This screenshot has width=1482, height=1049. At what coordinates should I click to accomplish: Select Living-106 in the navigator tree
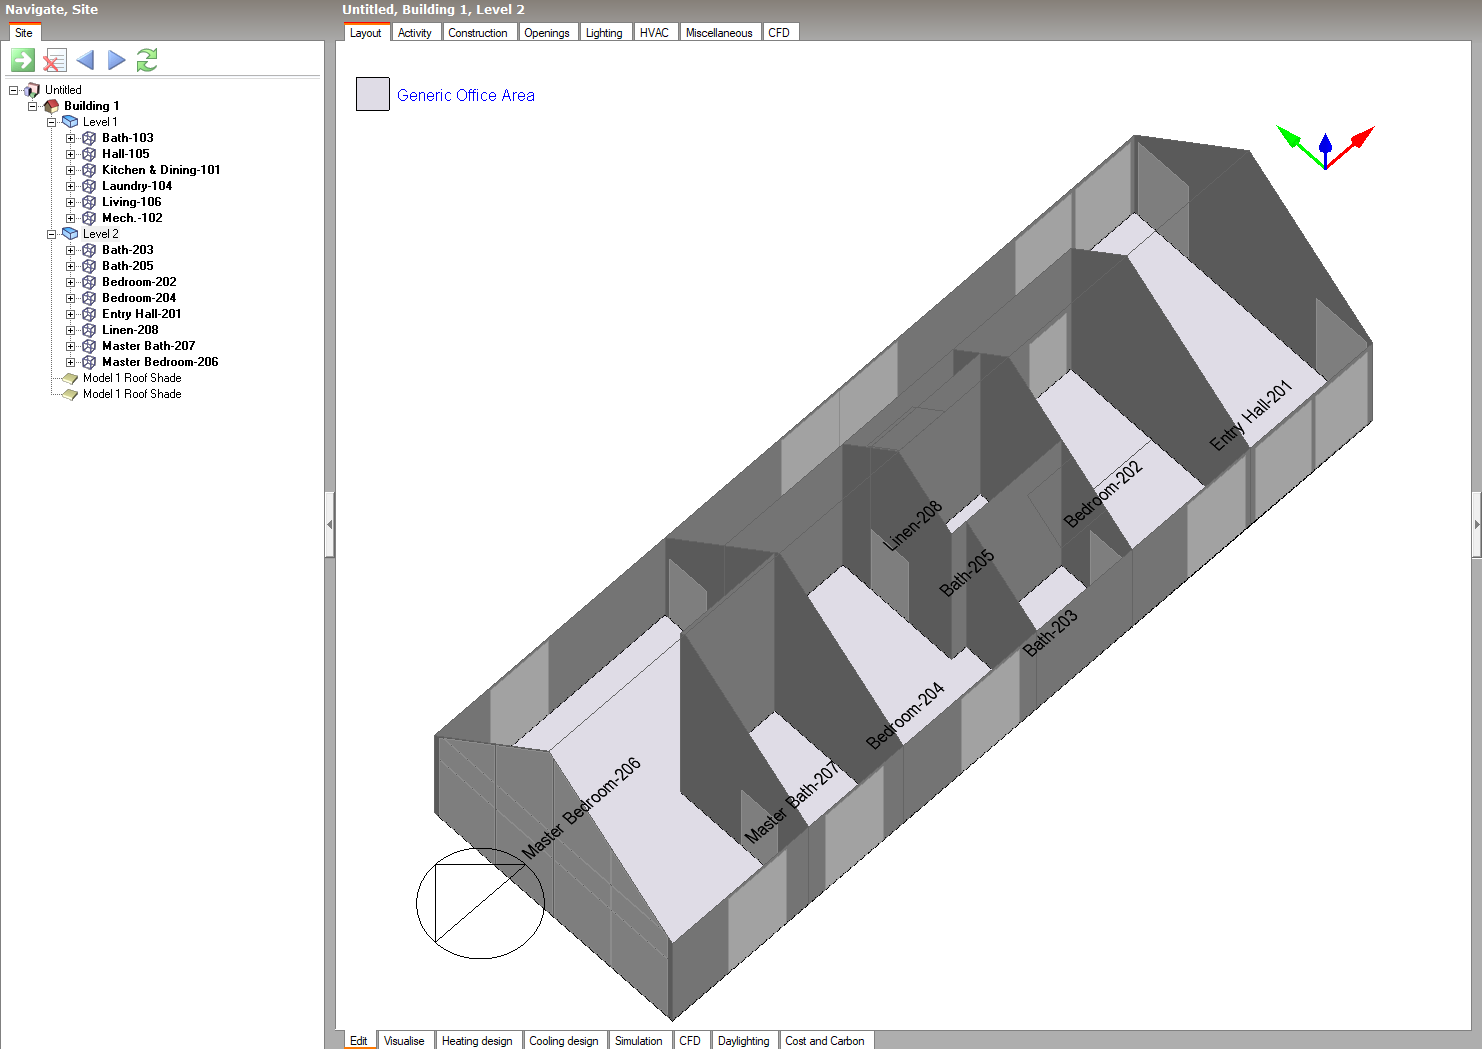click(x=131, y=202)
